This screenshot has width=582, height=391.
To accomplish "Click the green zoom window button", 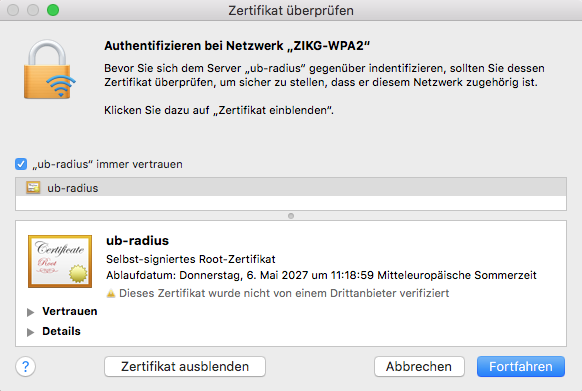I will click(x=53, y=10).
